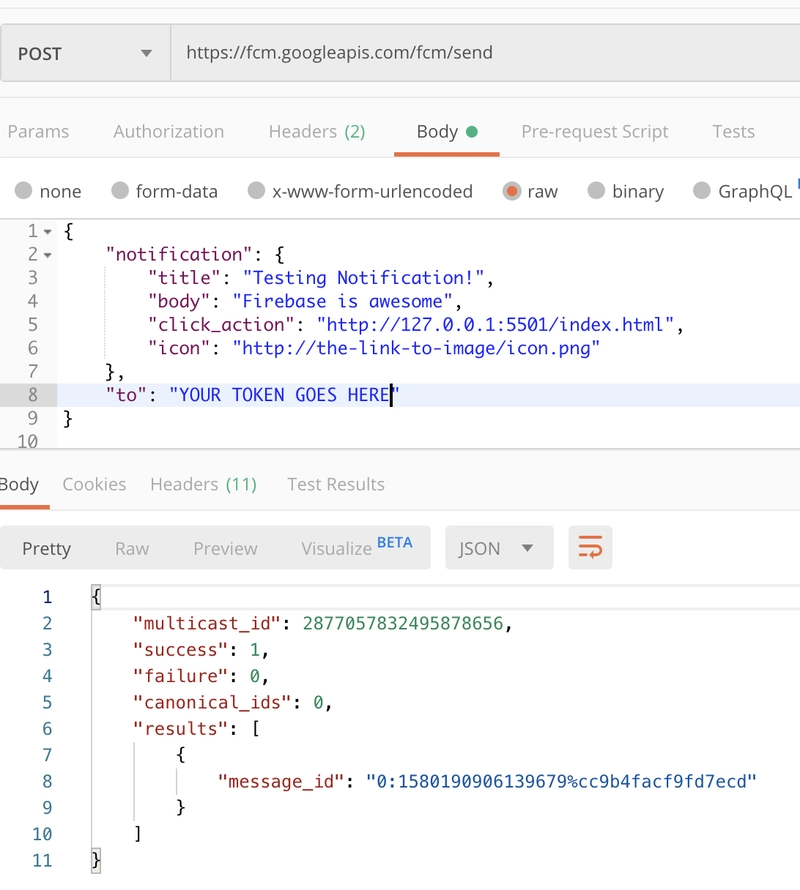Open the Pre-request Script tab

pyautogui.click(x=594, y=132)
